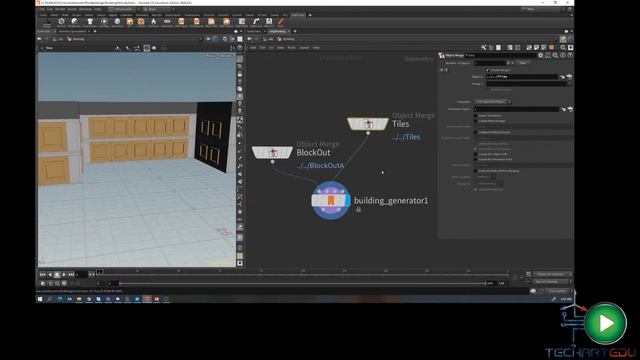Click the taskbar search icon
Screen dimensions: 640x360
point(49,299)
